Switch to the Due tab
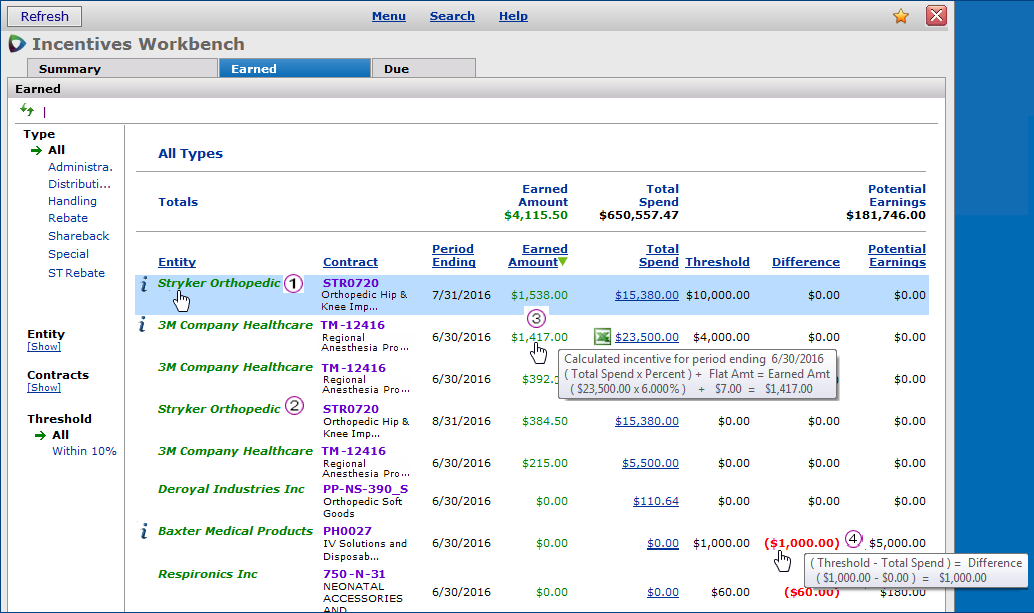This screenshot has height=613, width=1034. 396,69
